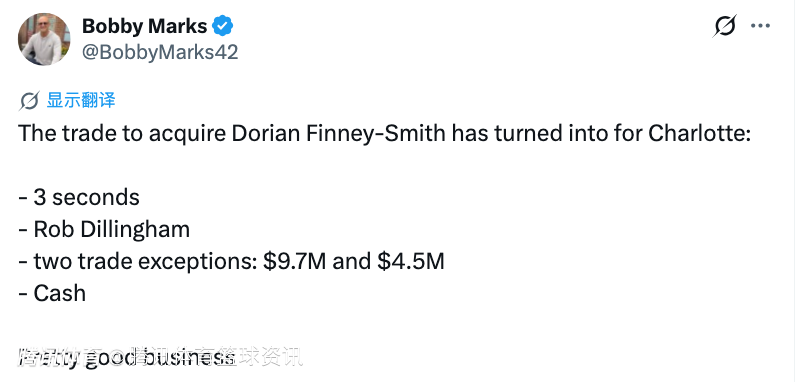Click the name Dorian Finney-Smith in the tweet

[x=340, y=134]
